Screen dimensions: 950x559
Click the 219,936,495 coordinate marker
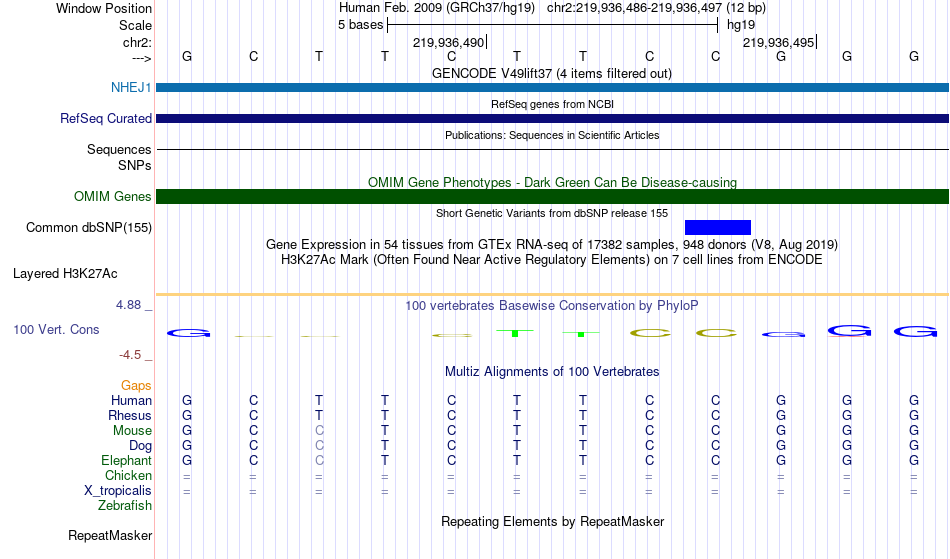779,42
